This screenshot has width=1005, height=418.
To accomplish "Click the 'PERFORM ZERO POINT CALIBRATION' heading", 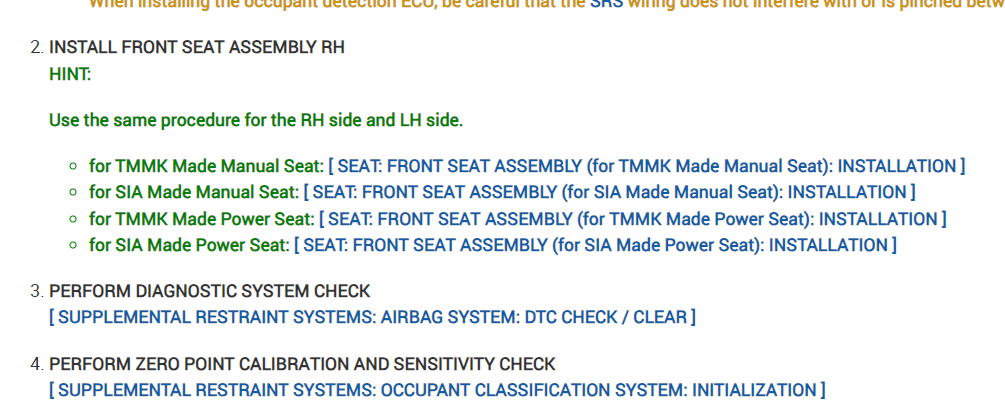I will [302, 364].
